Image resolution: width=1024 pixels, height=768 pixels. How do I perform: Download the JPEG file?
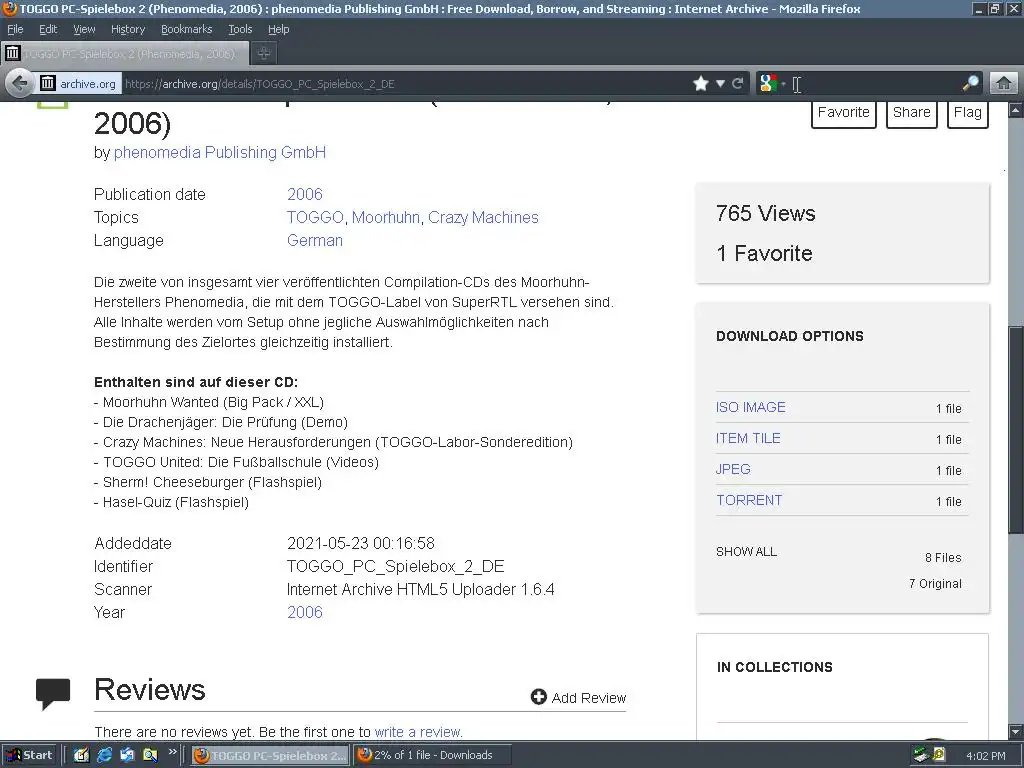[x=733, y=469]
